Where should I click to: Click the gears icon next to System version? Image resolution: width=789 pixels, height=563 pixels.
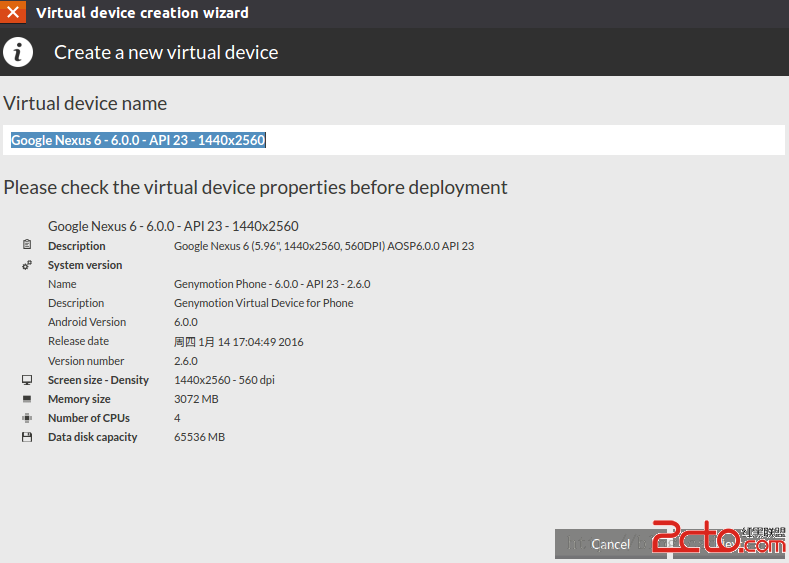tap(27, 265)
